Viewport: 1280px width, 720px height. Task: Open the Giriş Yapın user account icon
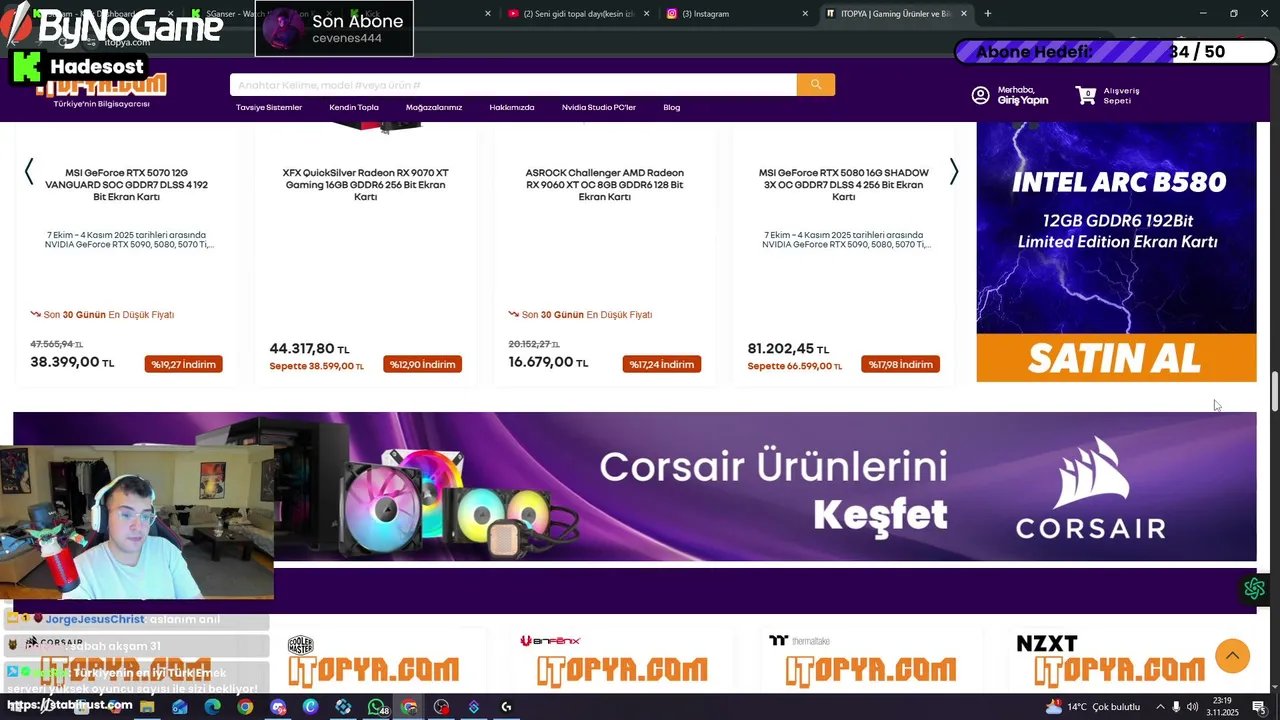[980, 95]
